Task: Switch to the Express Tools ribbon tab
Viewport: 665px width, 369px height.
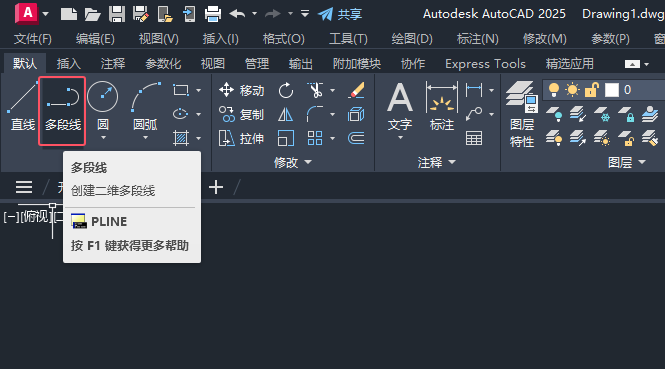Action: point(485,64)
